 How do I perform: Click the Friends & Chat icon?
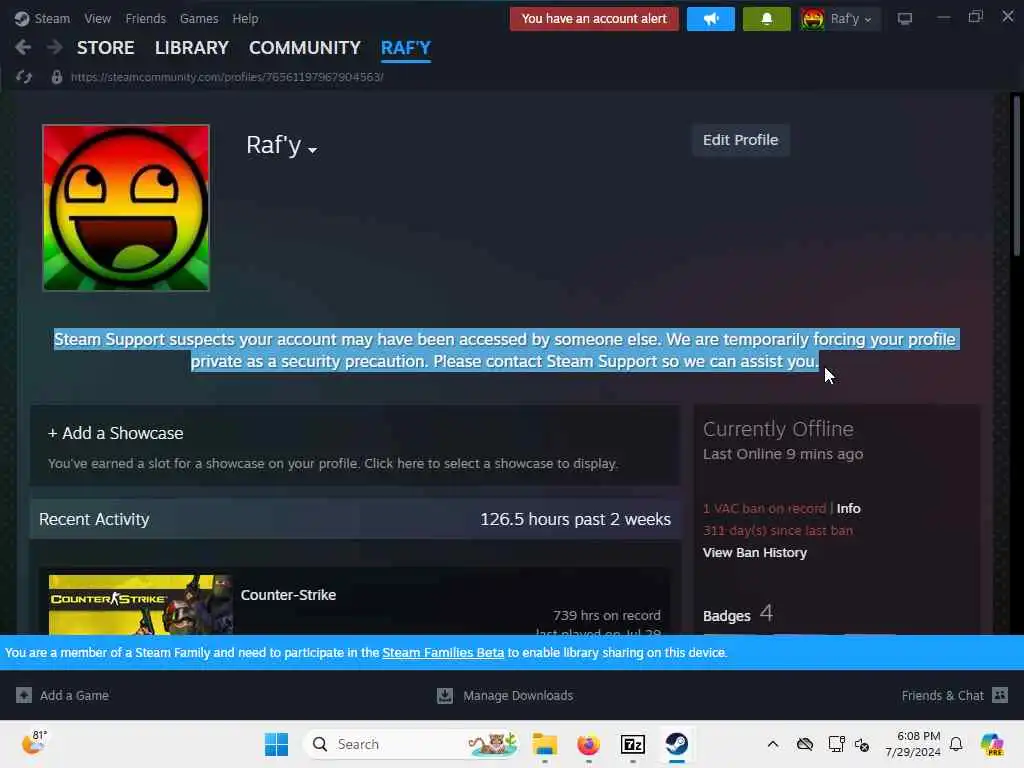click(1000, 695)
